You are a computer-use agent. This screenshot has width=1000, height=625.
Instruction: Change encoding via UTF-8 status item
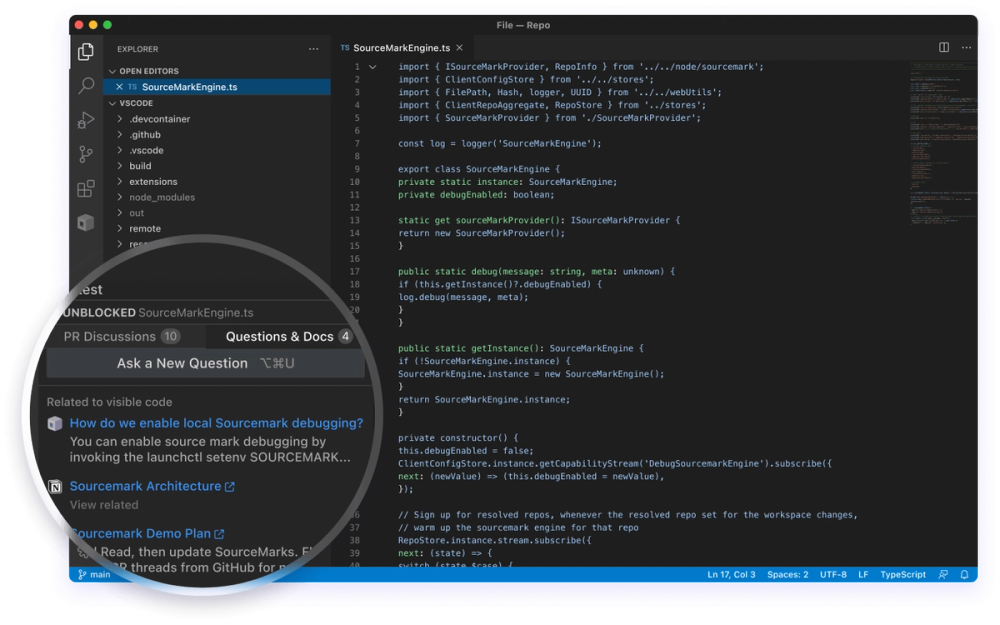pos(833,575)
